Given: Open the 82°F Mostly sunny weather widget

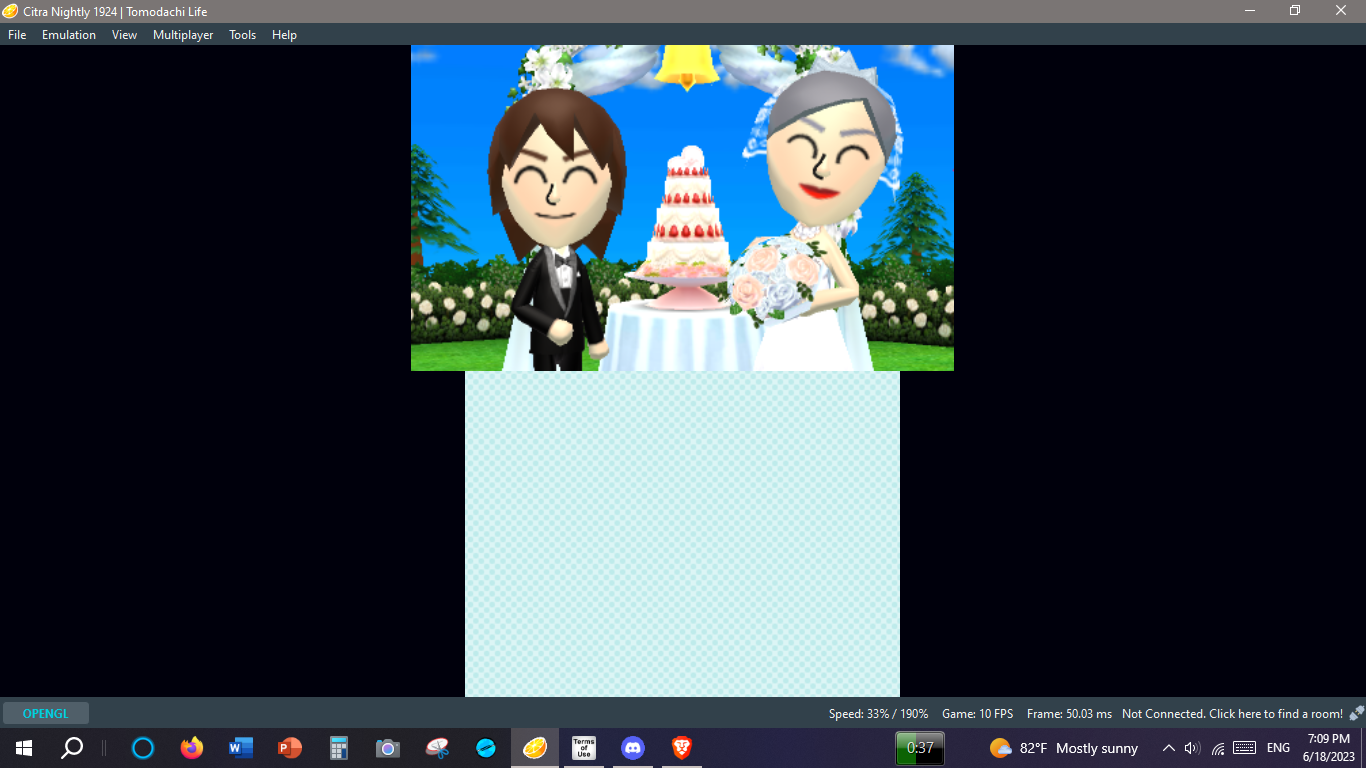Looking at the screenshot, I should click(1064, 748).
